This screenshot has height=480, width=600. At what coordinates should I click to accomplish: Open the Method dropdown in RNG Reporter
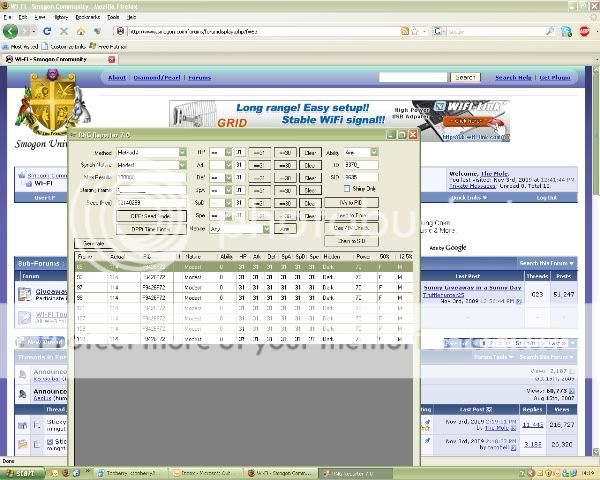click(x=182, y=152)
